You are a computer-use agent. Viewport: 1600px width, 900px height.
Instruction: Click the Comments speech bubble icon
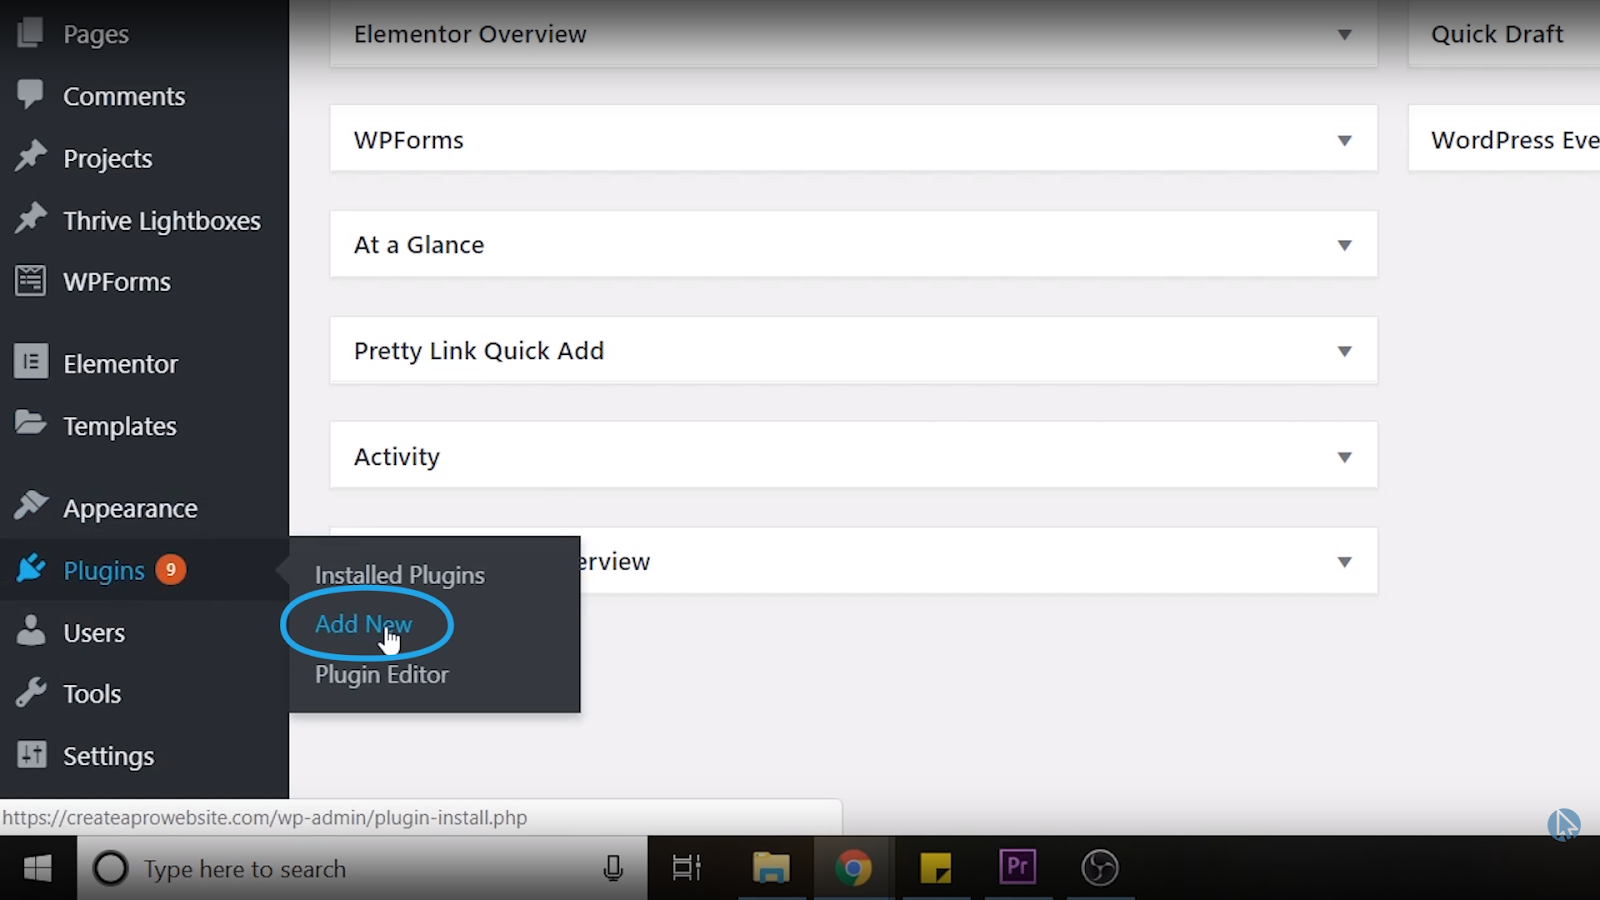coord(30,94)
